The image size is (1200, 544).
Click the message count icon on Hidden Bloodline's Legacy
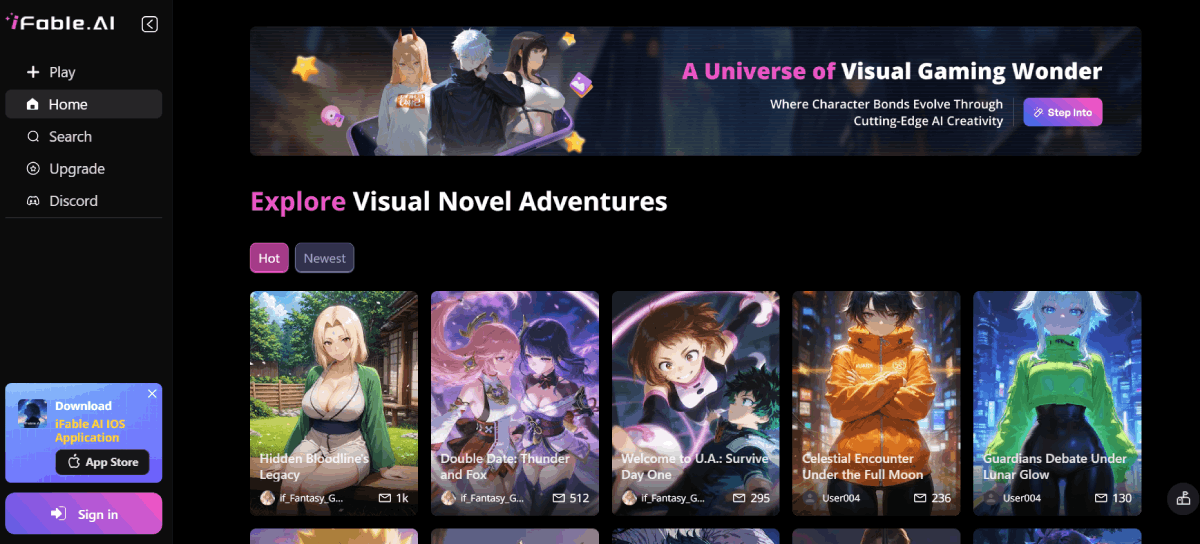pos(384,498)
